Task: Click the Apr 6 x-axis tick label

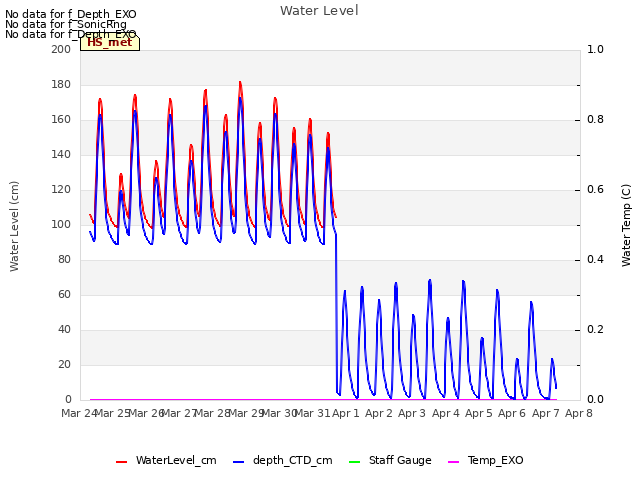Action: (512, 413)
